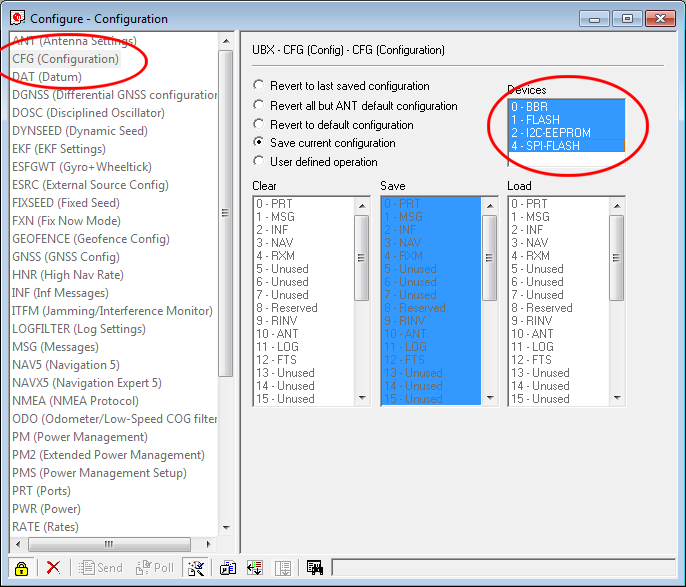Click the binoculars icon in bottom toolbar
This screenshot has width=686, height=587.
click(315, 567)
